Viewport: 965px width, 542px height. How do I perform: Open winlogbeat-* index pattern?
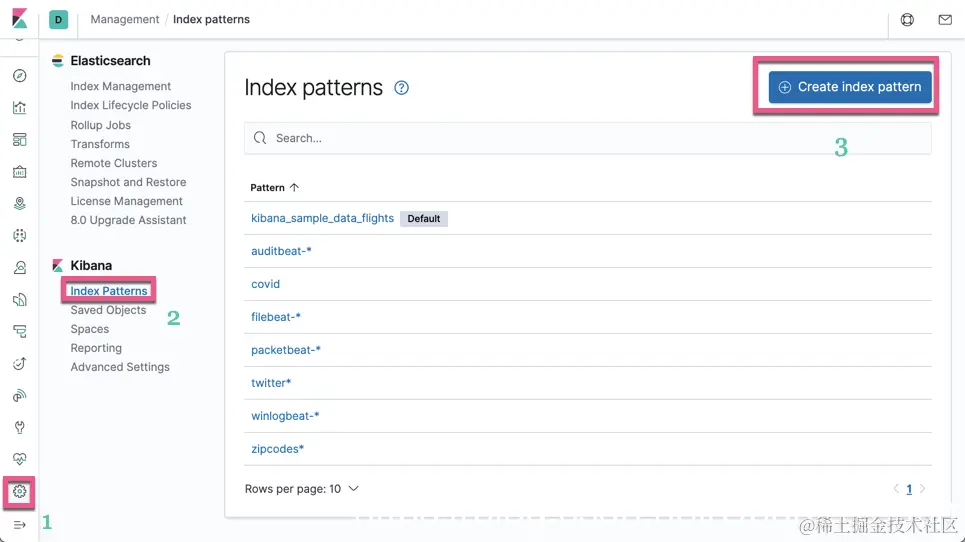pyautogui.click(x=285, y=416)
